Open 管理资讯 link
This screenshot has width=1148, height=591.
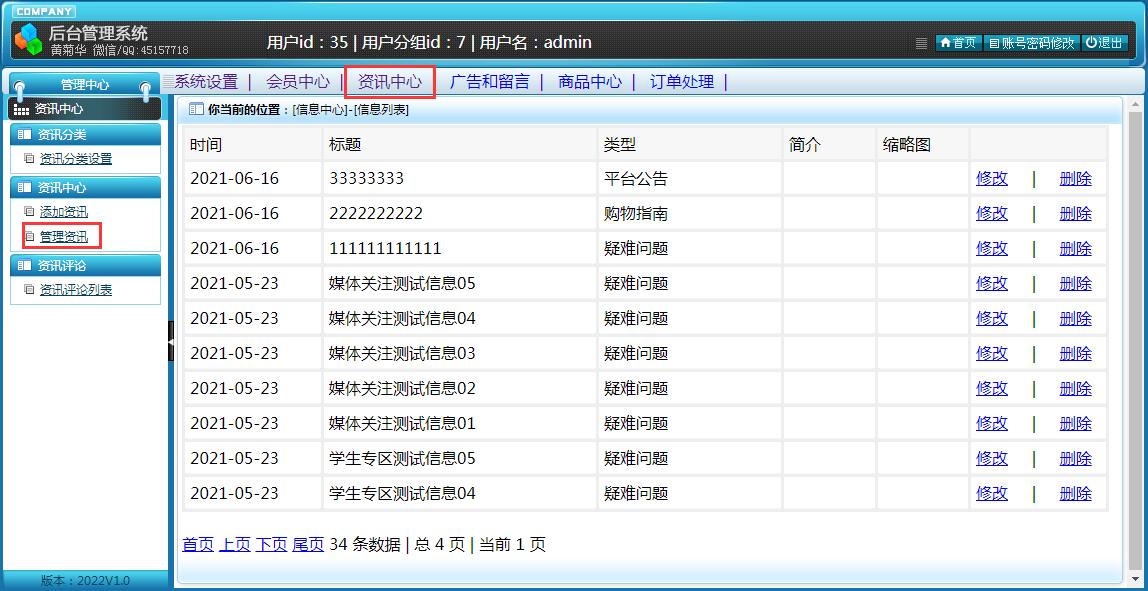pos(64,237)
